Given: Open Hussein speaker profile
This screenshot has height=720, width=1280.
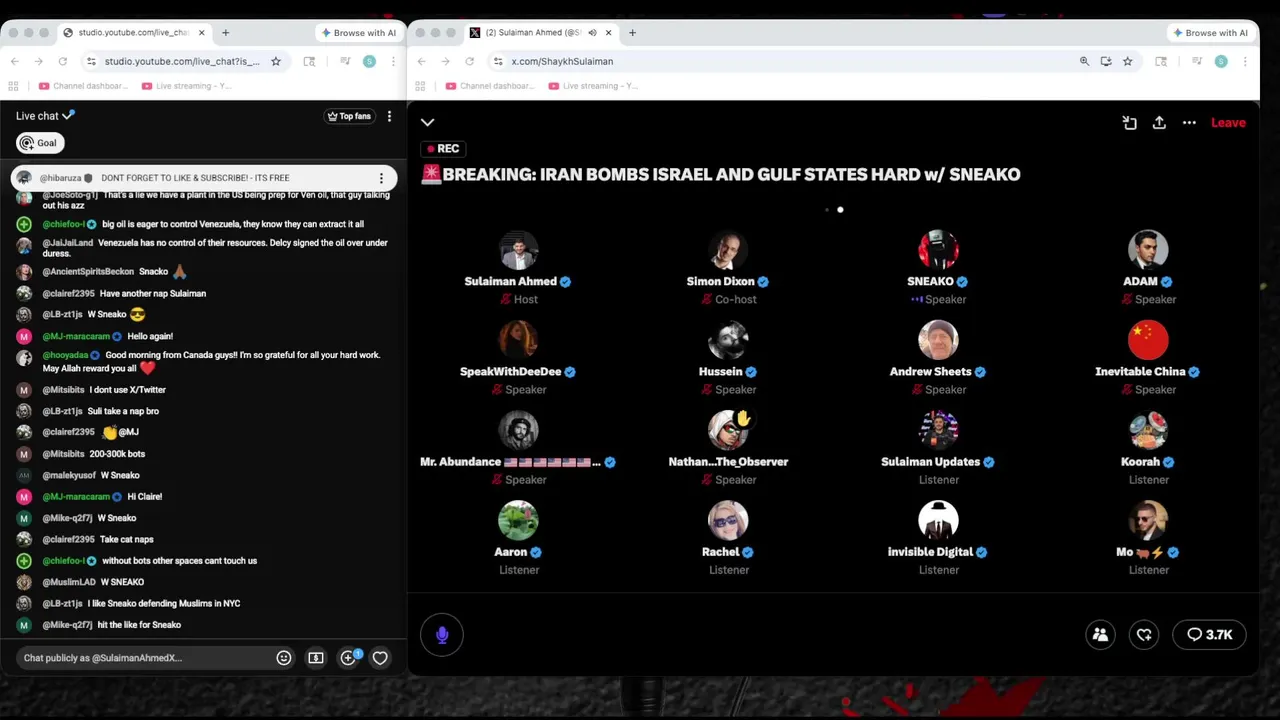Looking at the screenshot, I should (x=728, y=340).
